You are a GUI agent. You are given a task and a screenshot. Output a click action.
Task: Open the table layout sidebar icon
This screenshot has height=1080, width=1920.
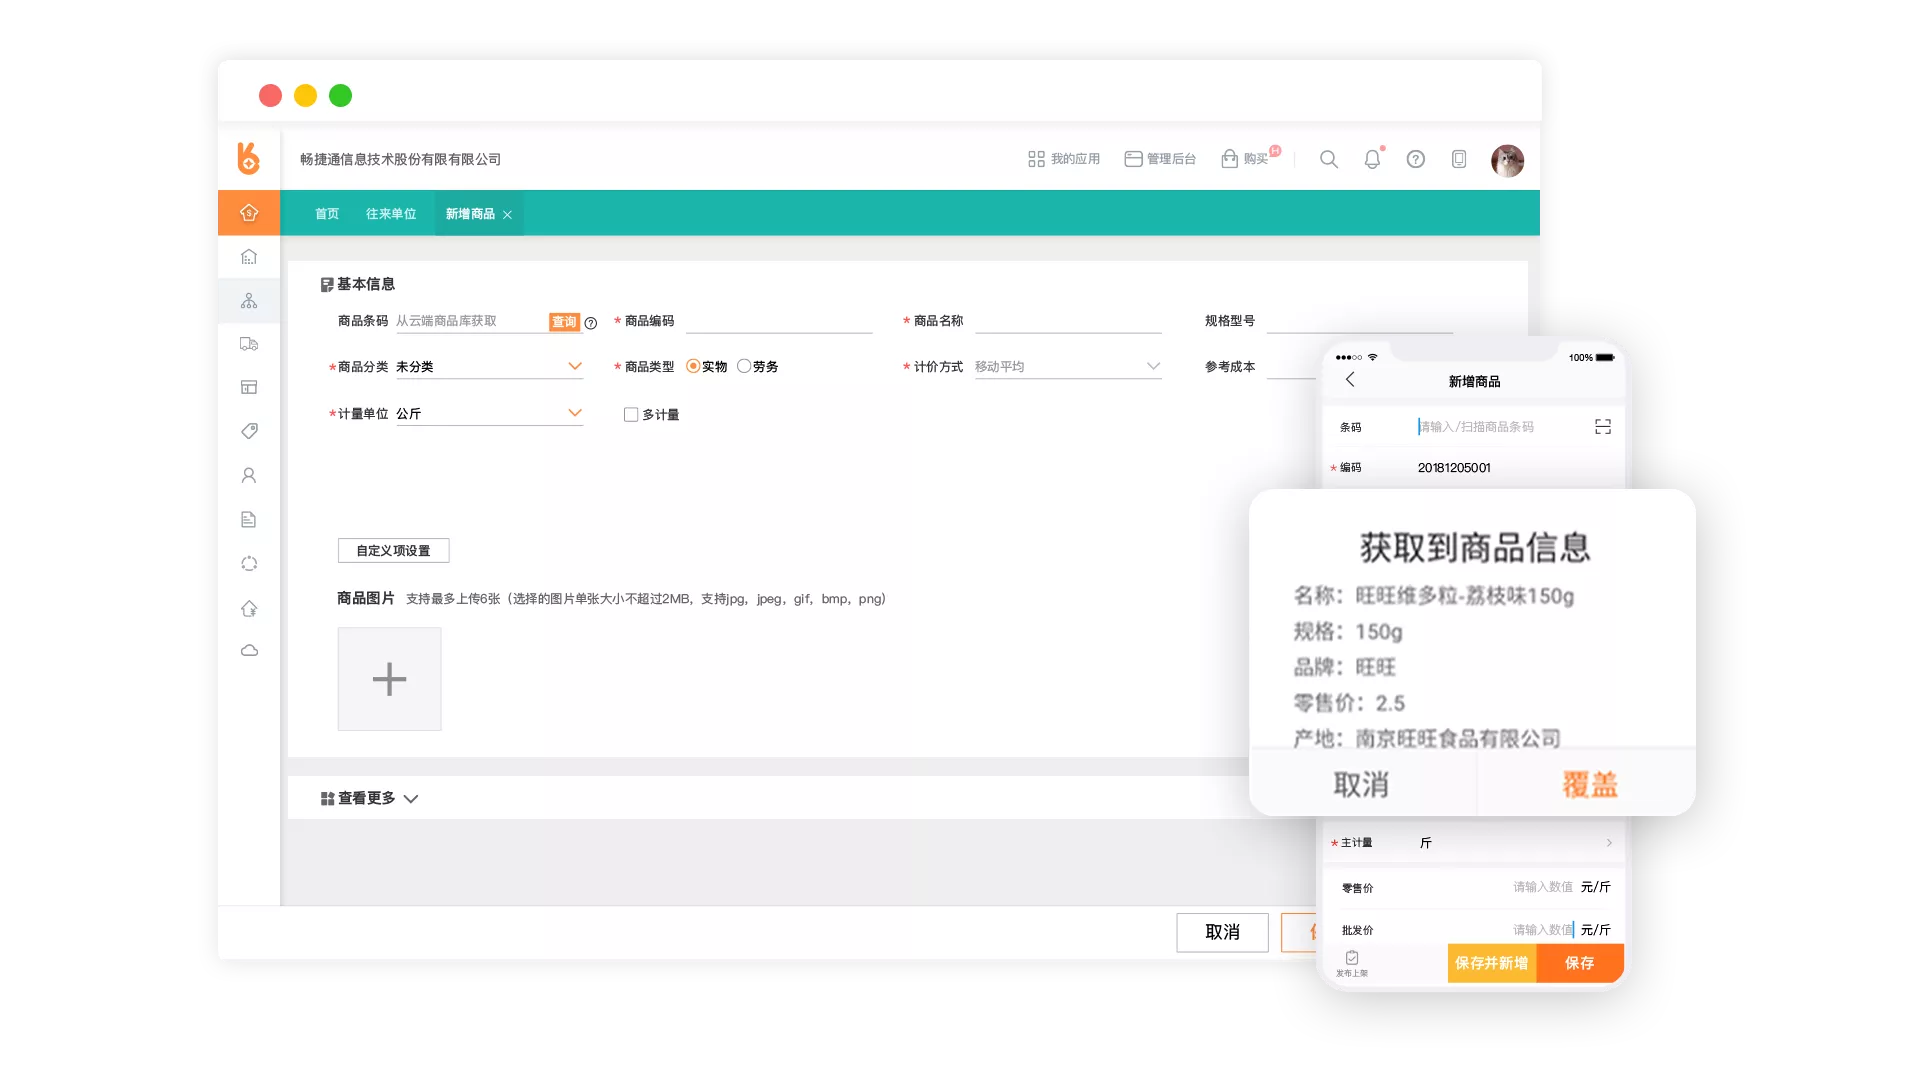tap(249, 387)
